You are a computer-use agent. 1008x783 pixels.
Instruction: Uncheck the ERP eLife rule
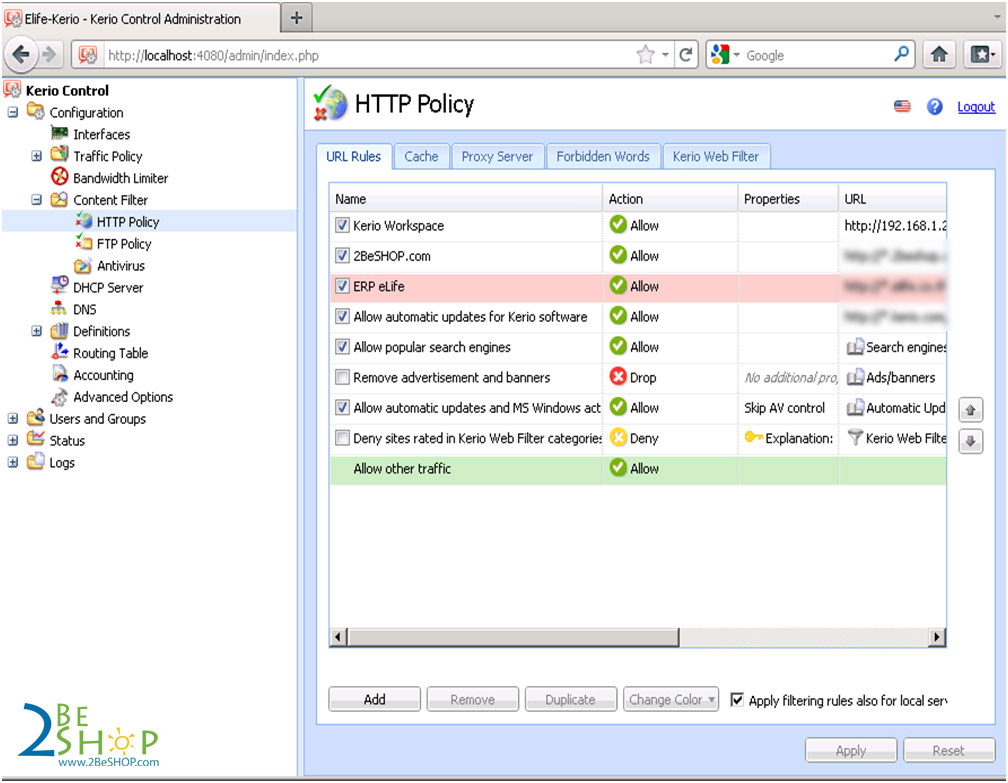coord(343,286)
